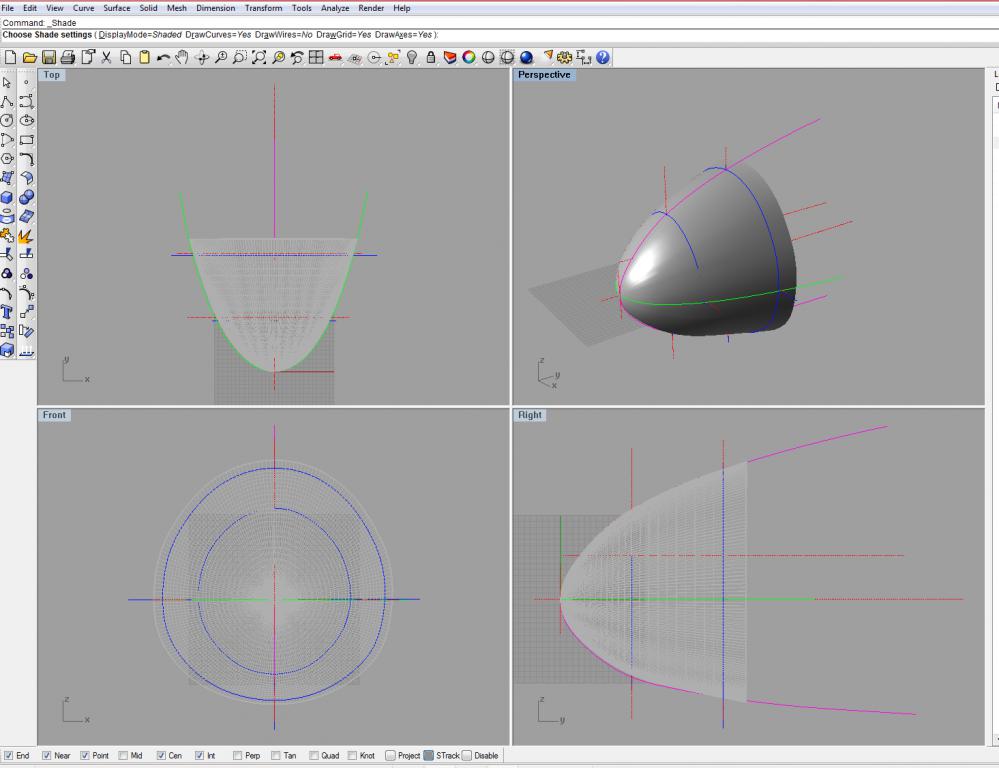Open the Surface menu
This screenshot has width=999, height=768.
point(116,8)
